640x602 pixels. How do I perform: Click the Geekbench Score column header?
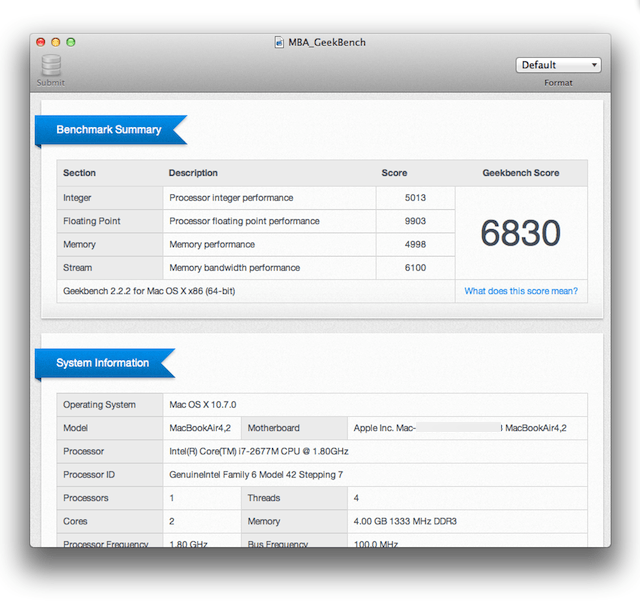tap(520, 173)
